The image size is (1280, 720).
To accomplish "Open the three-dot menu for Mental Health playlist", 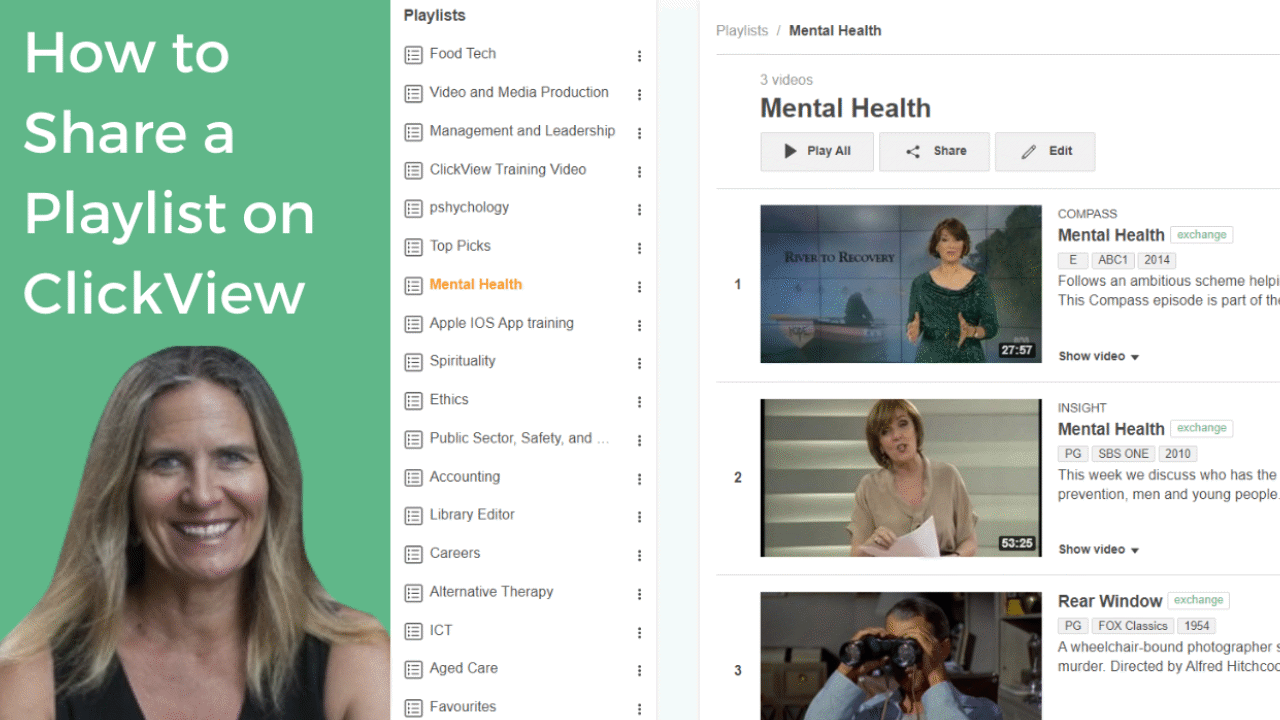I will [x=639, y=287].
